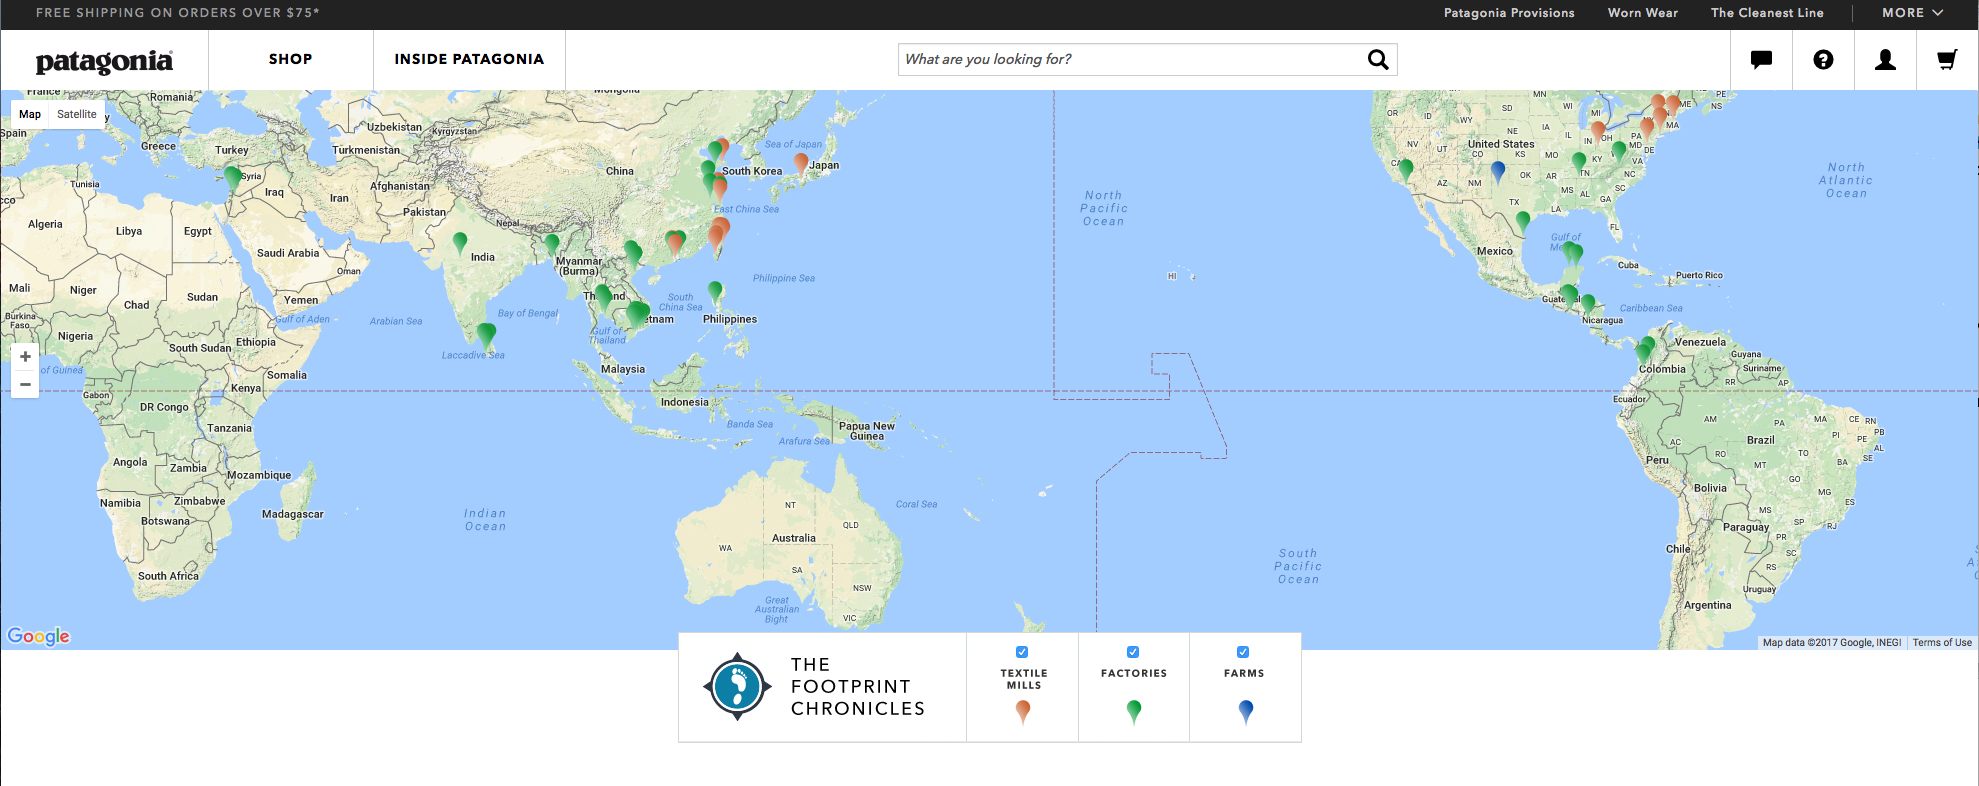Click the green factories legend pin
1979x786 pixels.
1134,711
